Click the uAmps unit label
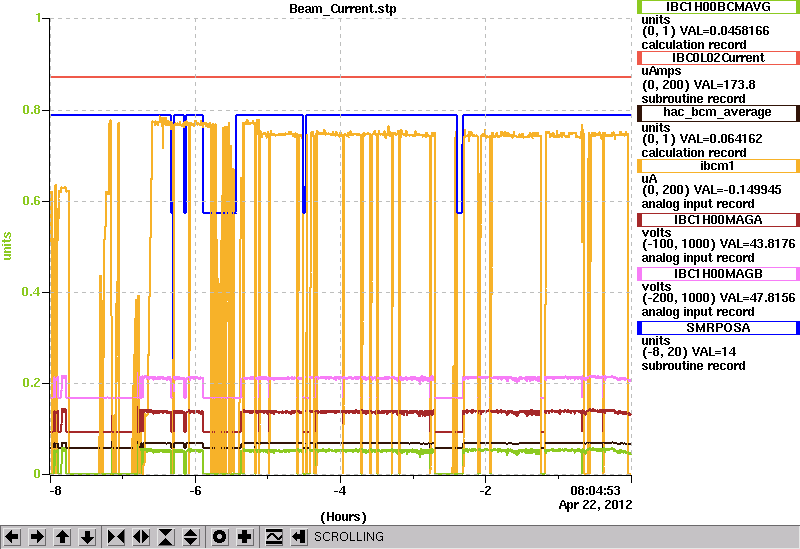 pyautogui.click(x=661, y=71)
